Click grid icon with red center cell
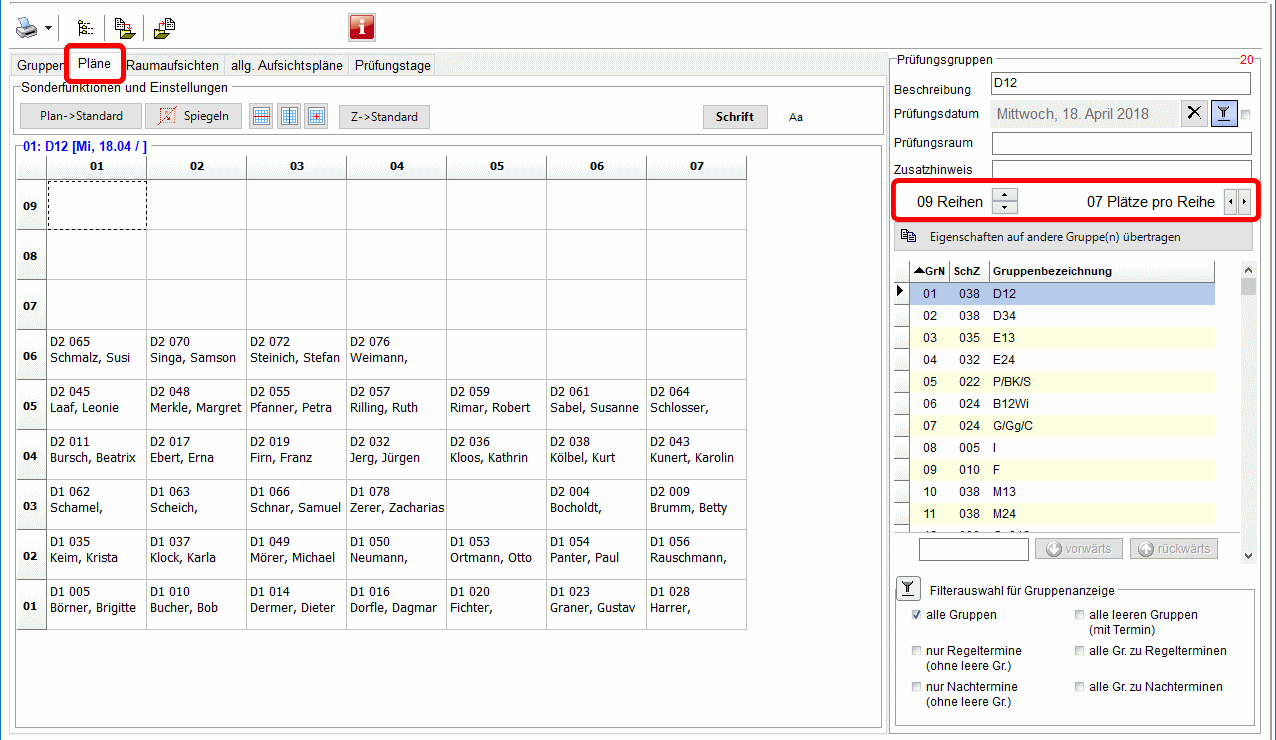Screen dimensions: 1276x740 [316, 116]
